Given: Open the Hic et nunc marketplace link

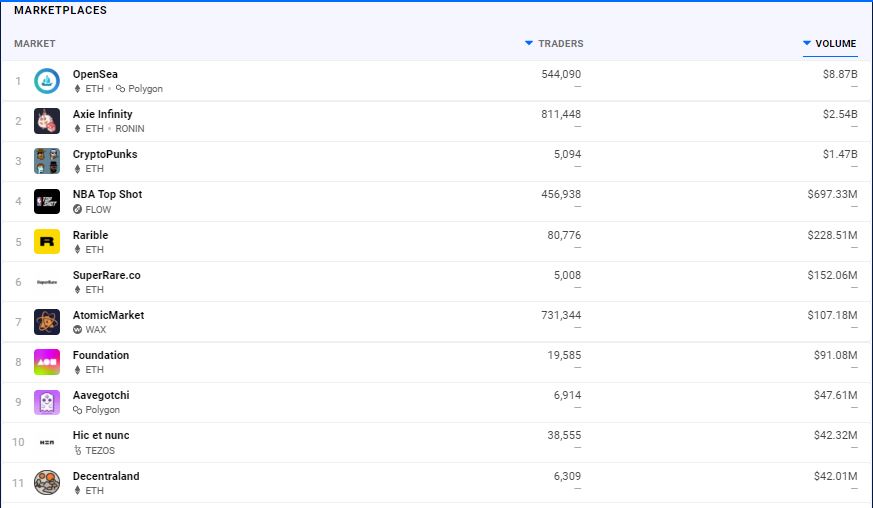Looking at the screenshot, I should tap(101, 436).
